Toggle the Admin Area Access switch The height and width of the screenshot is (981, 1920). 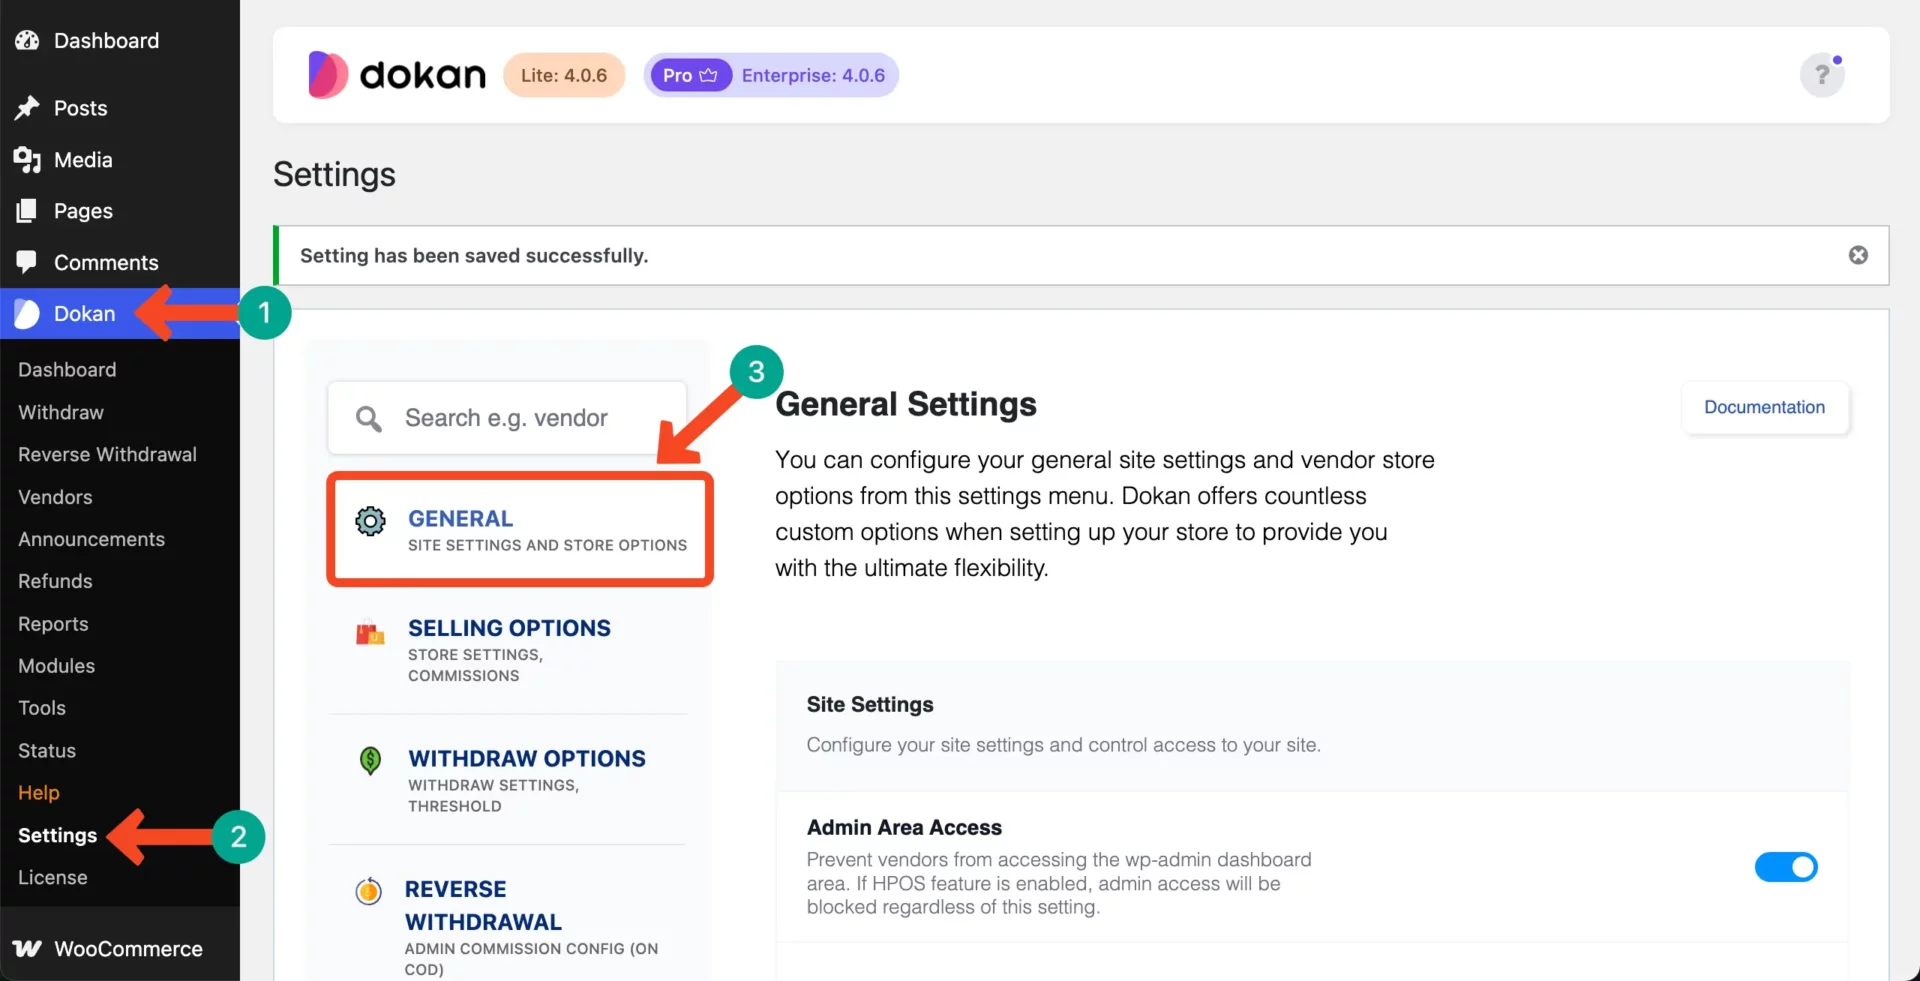click(1786, 867)
